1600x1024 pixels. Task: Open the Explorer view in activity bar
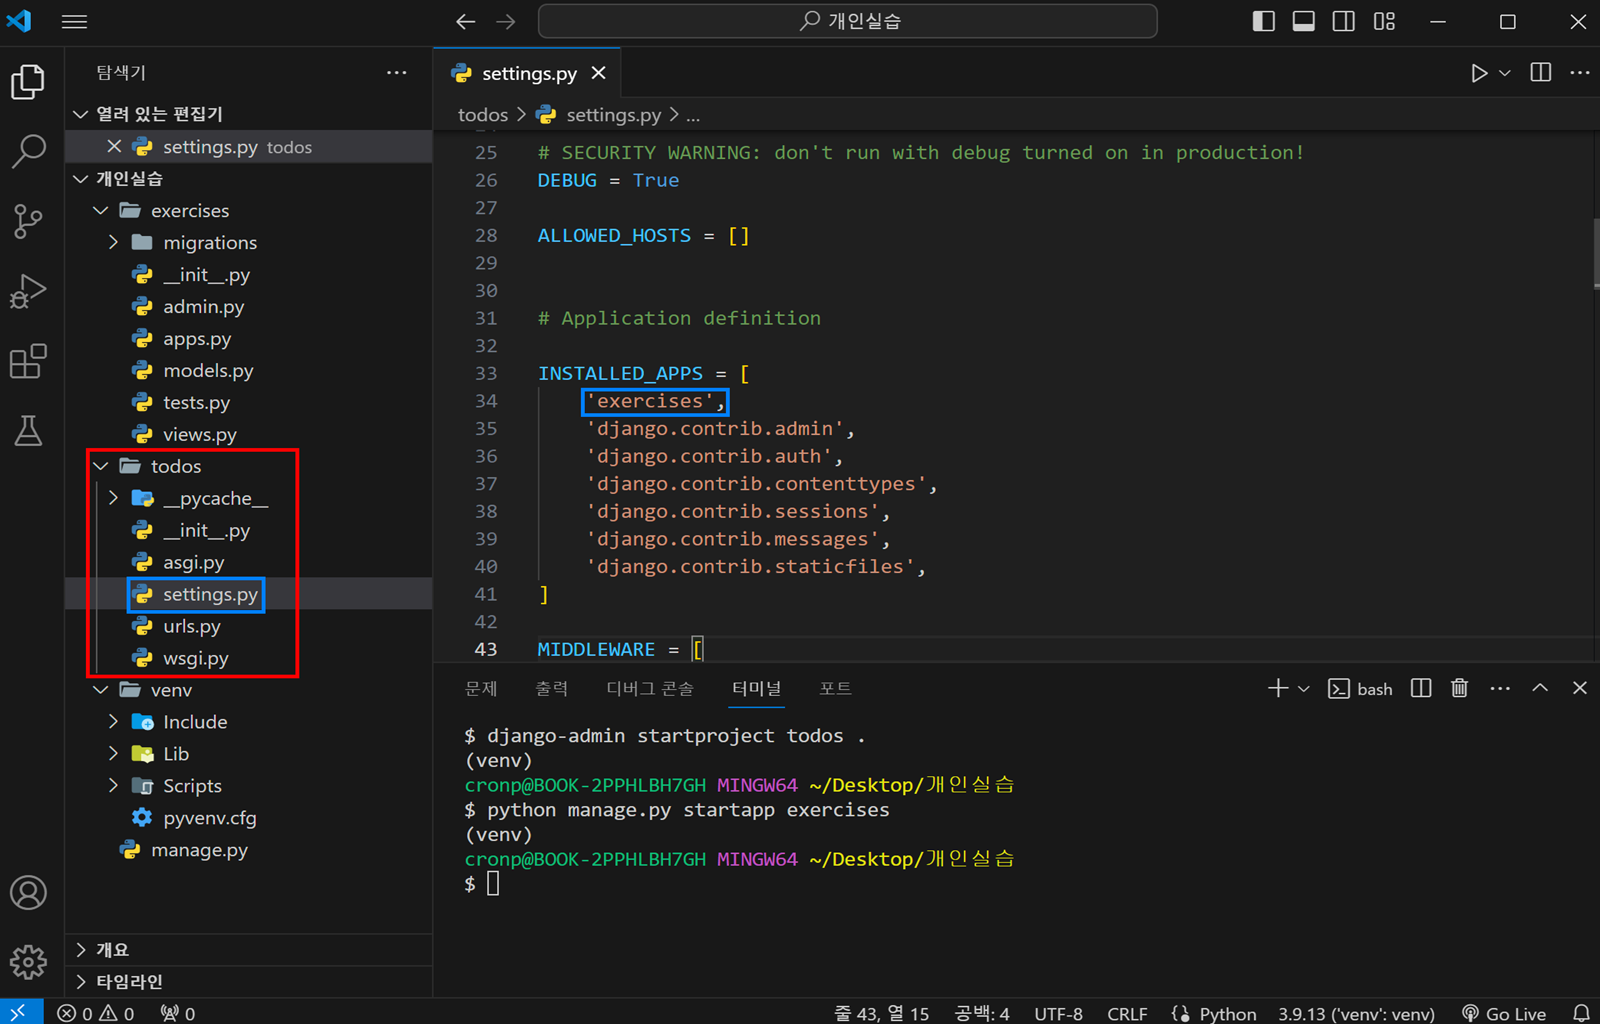click(x=28, y=82)
